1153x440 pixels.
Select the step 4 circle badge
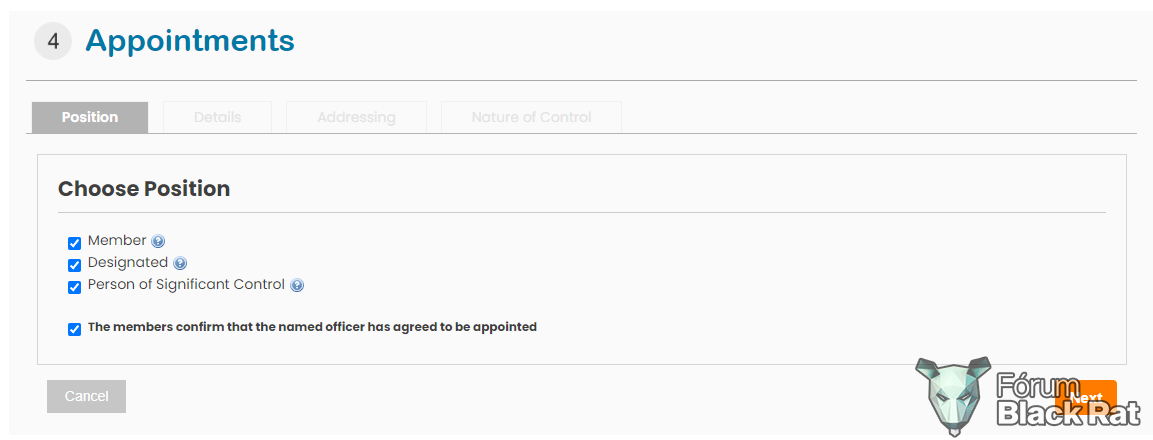pyautogui.click(x=53, y=41)
